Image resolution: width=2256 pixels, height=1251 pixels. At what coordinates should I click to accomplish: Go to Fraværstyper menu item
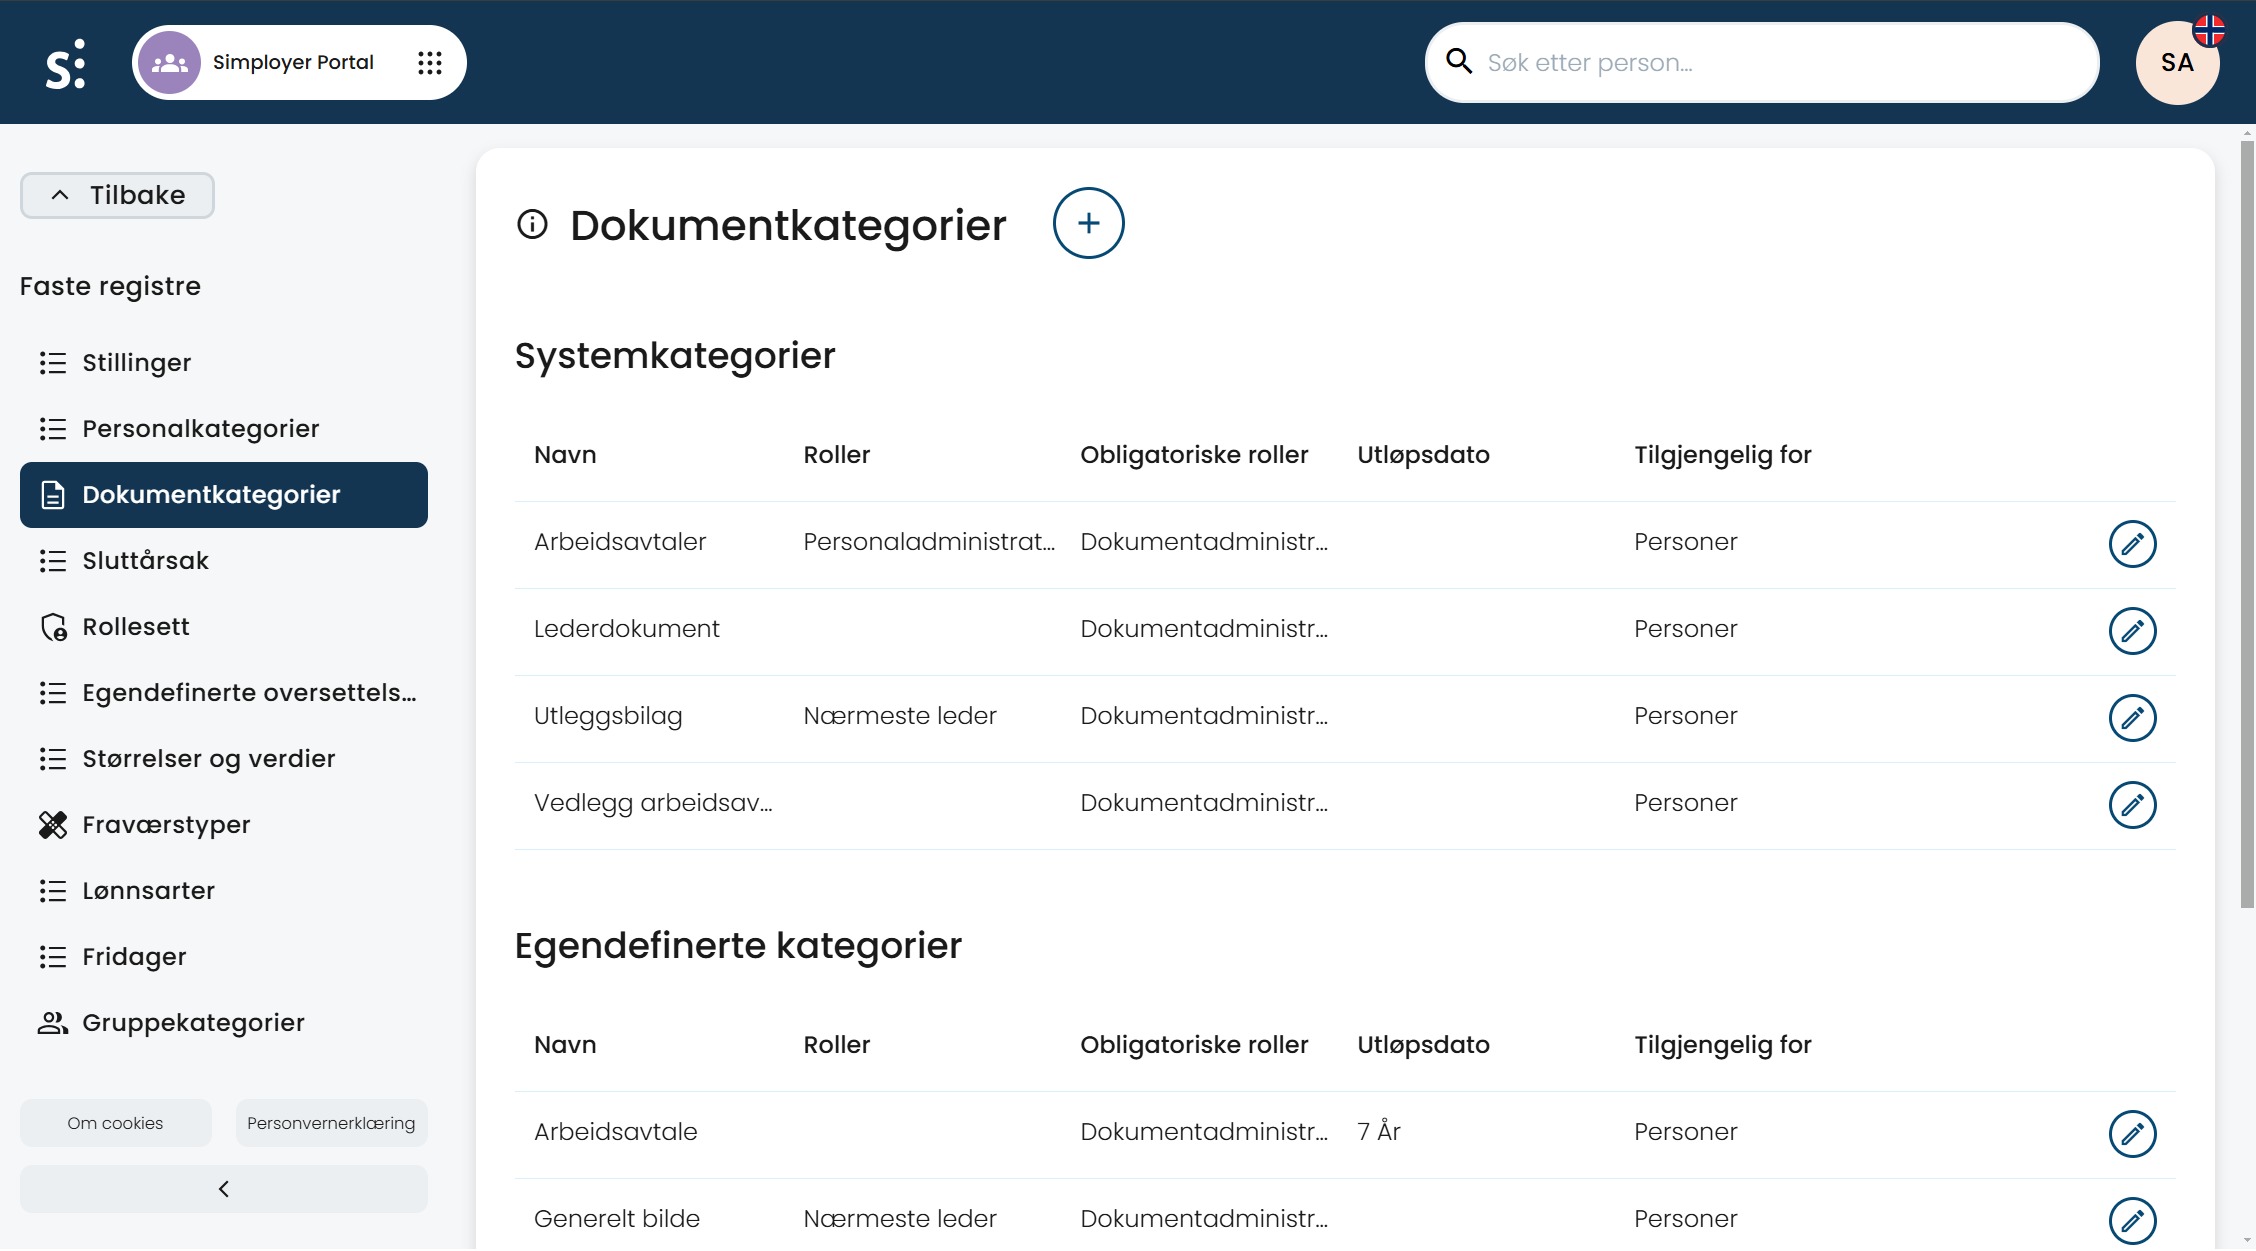(166, 825)
